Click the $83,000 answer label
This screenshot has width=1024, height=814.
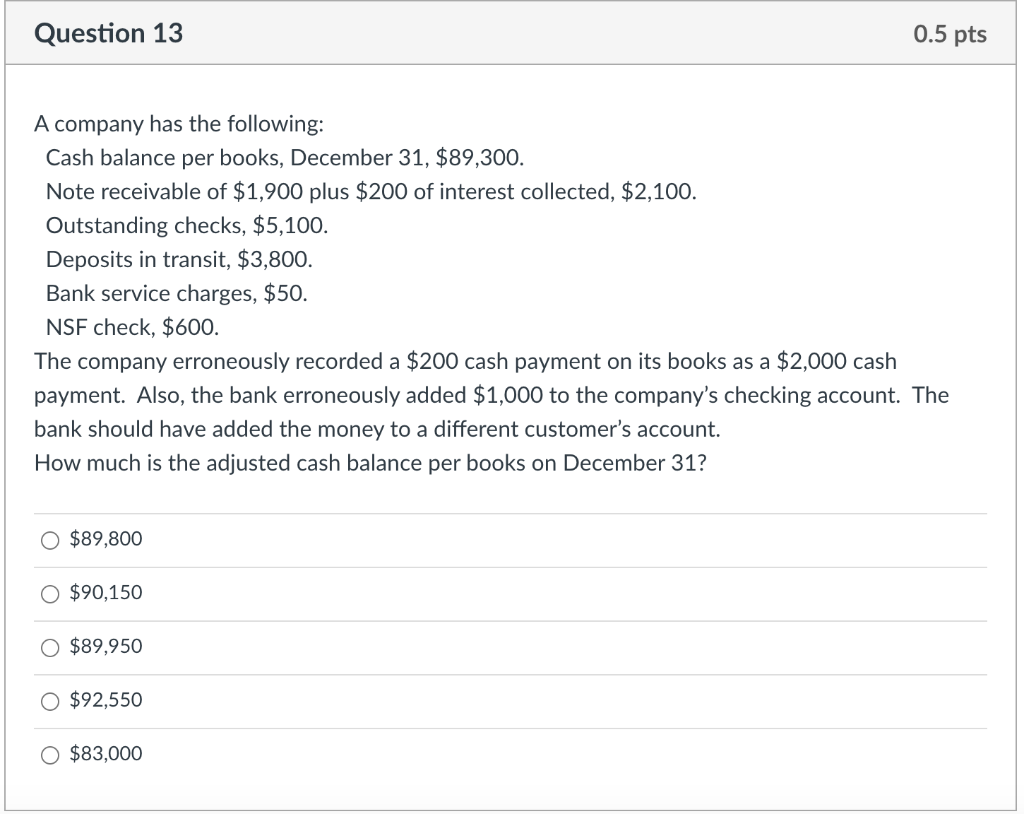point(106,753)
